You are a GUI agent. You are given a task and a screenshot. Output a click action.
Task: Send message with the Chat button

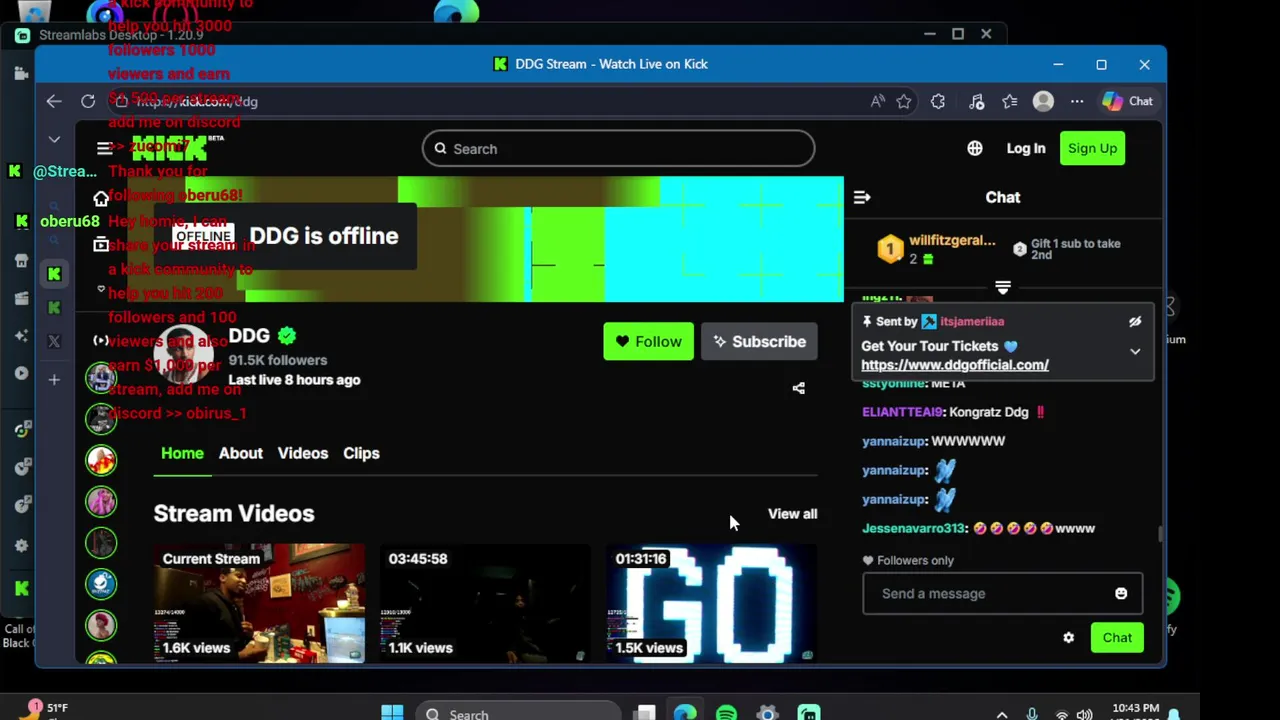[1117, 637]
